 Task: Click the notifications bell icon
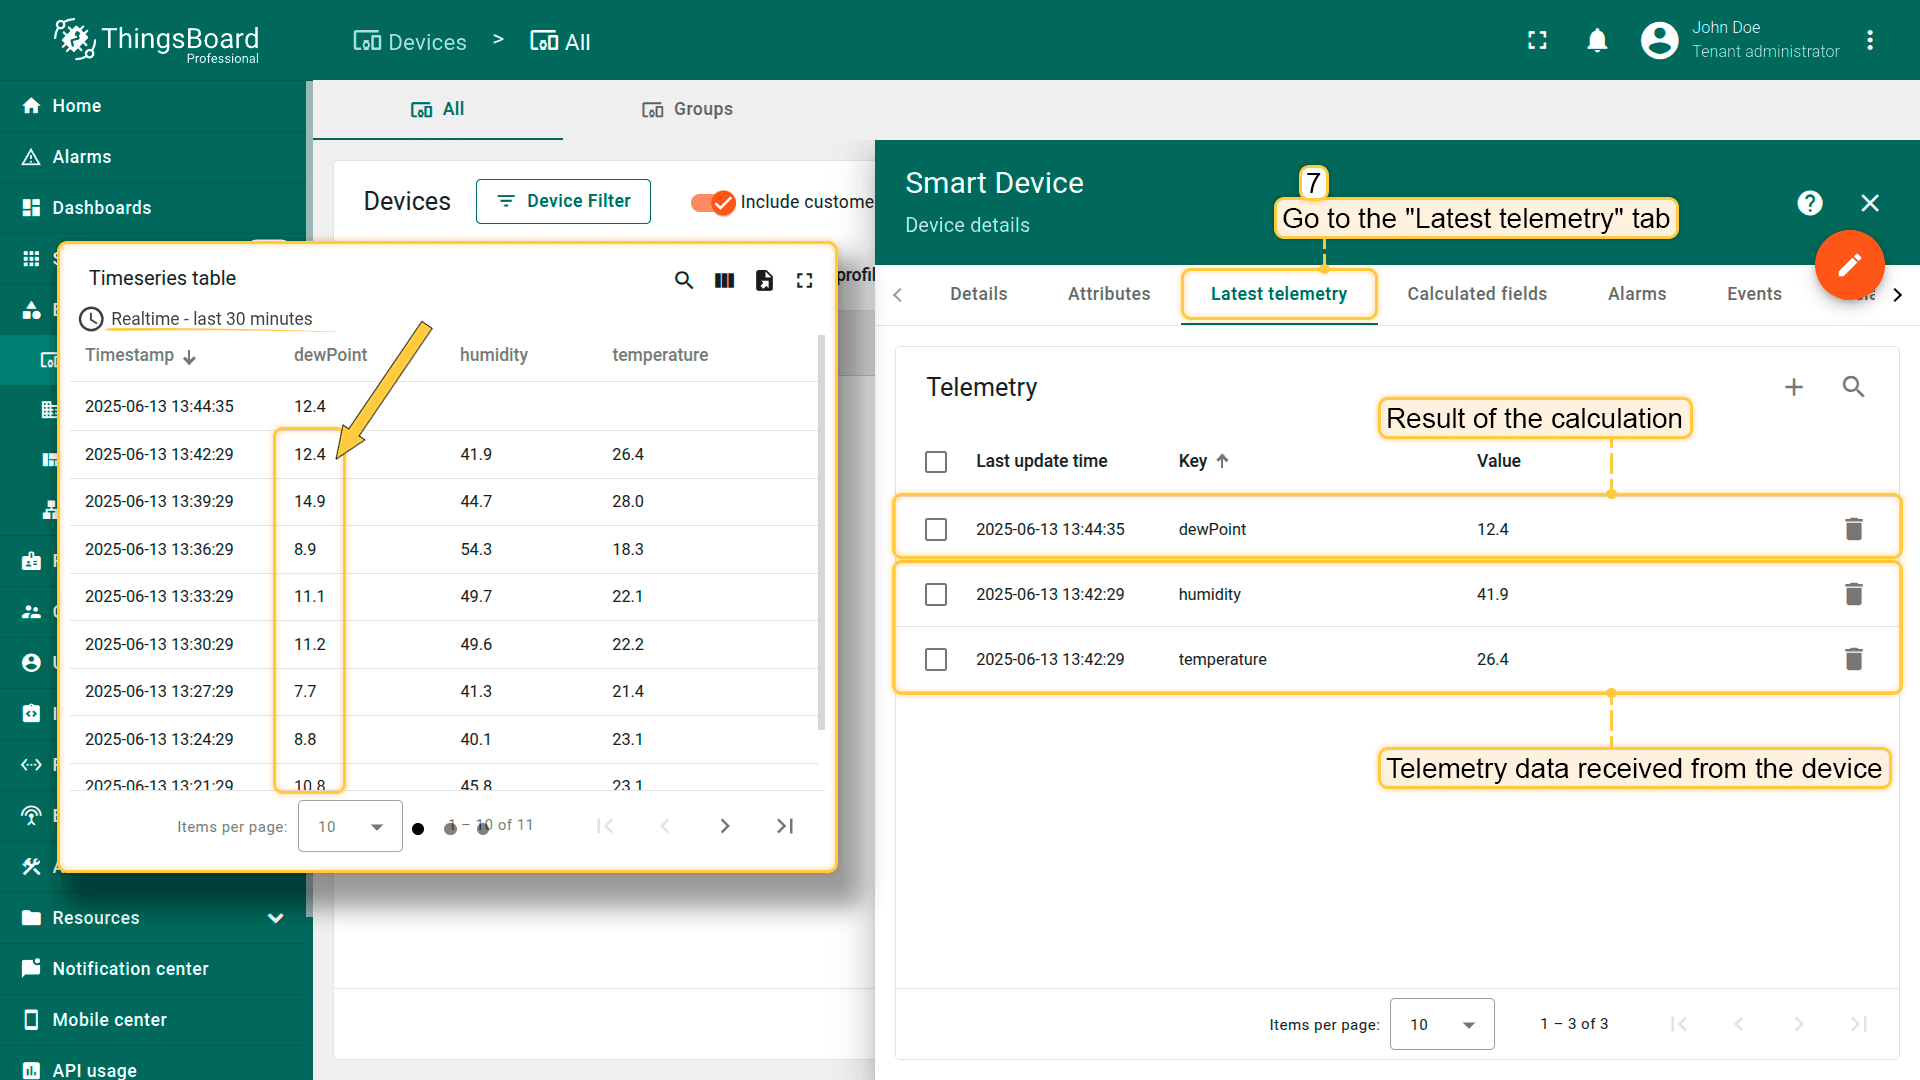(1597, 40)
